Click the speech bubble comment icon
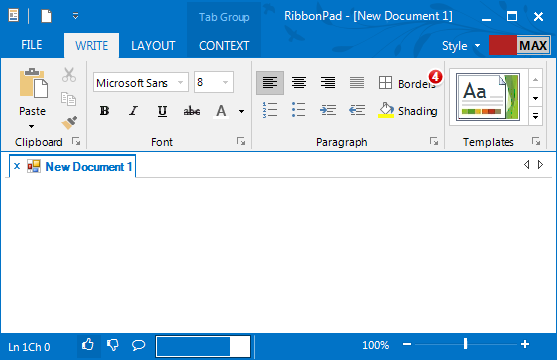Image resolution: width=557 pixels, height=360 pixels. (139, 345)
